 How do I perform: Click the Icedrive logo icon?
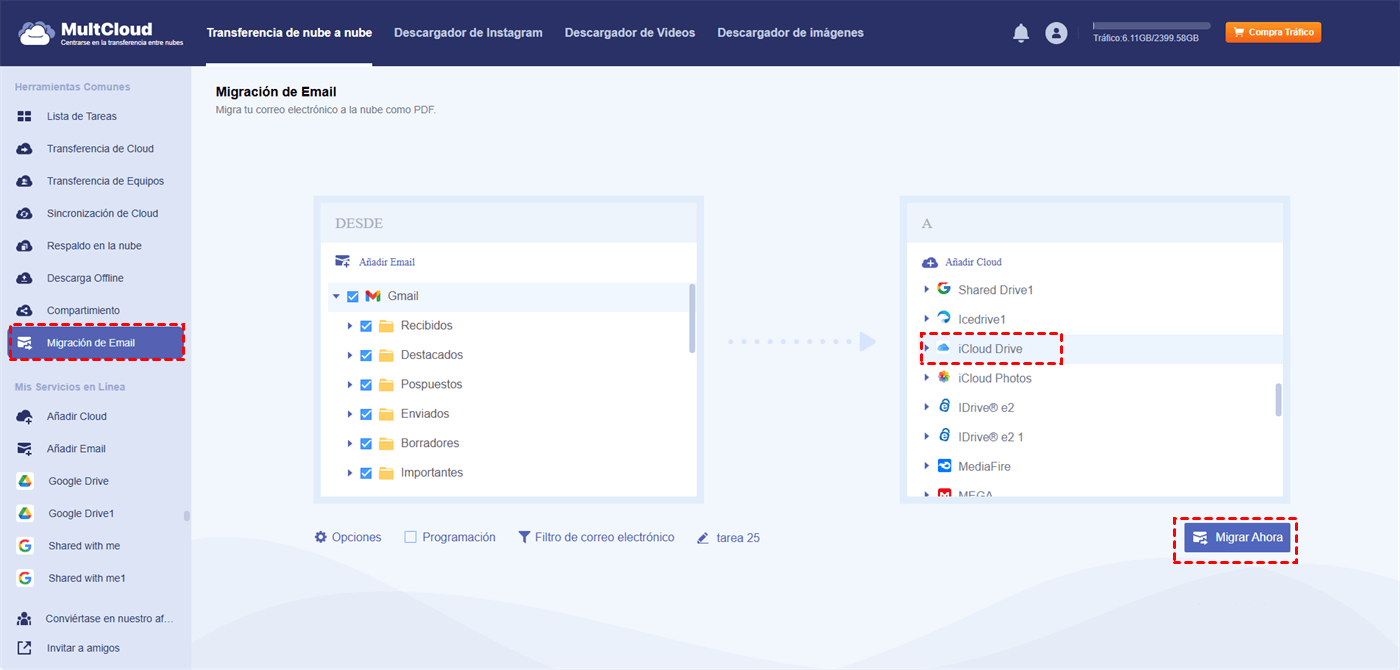click(x=943, y=319)
